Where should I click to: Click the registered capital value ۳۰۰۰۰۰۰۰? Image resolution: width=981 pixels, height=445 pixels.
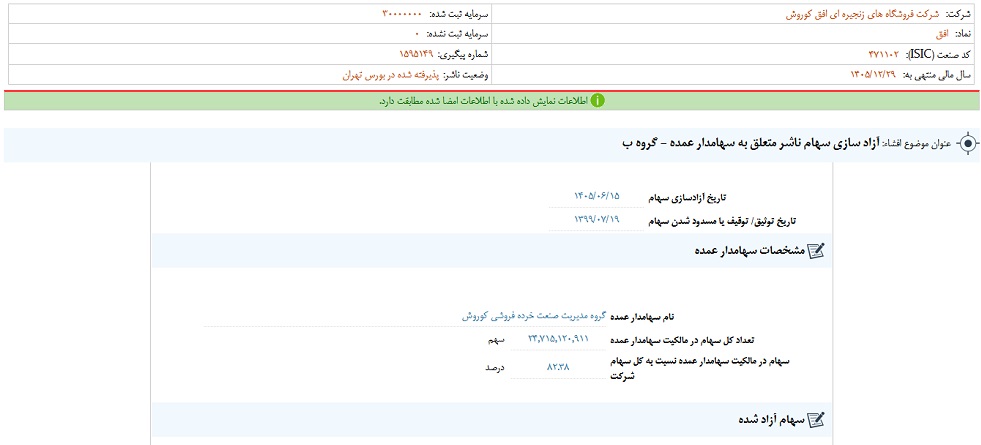coord(402,14)
